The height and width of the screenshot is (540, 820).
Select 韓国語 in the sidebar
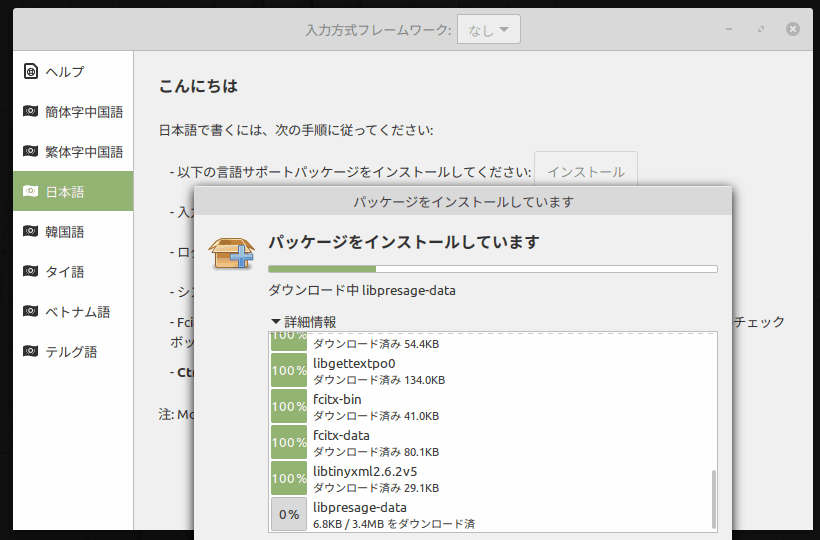pyautogui.click(x=73, y=232)
